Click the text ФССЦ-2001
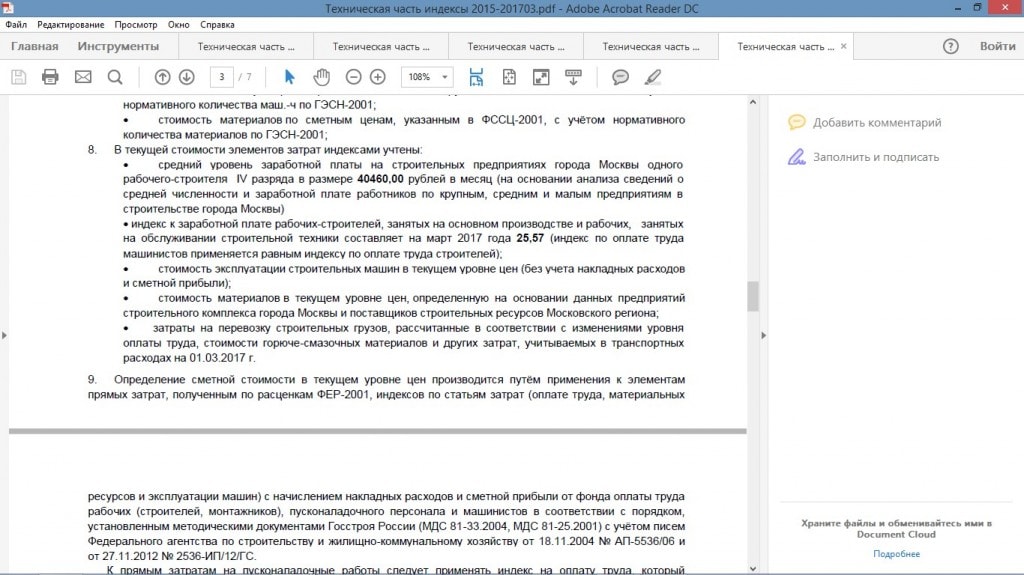 pyautogui.click(x=513, y=120)
